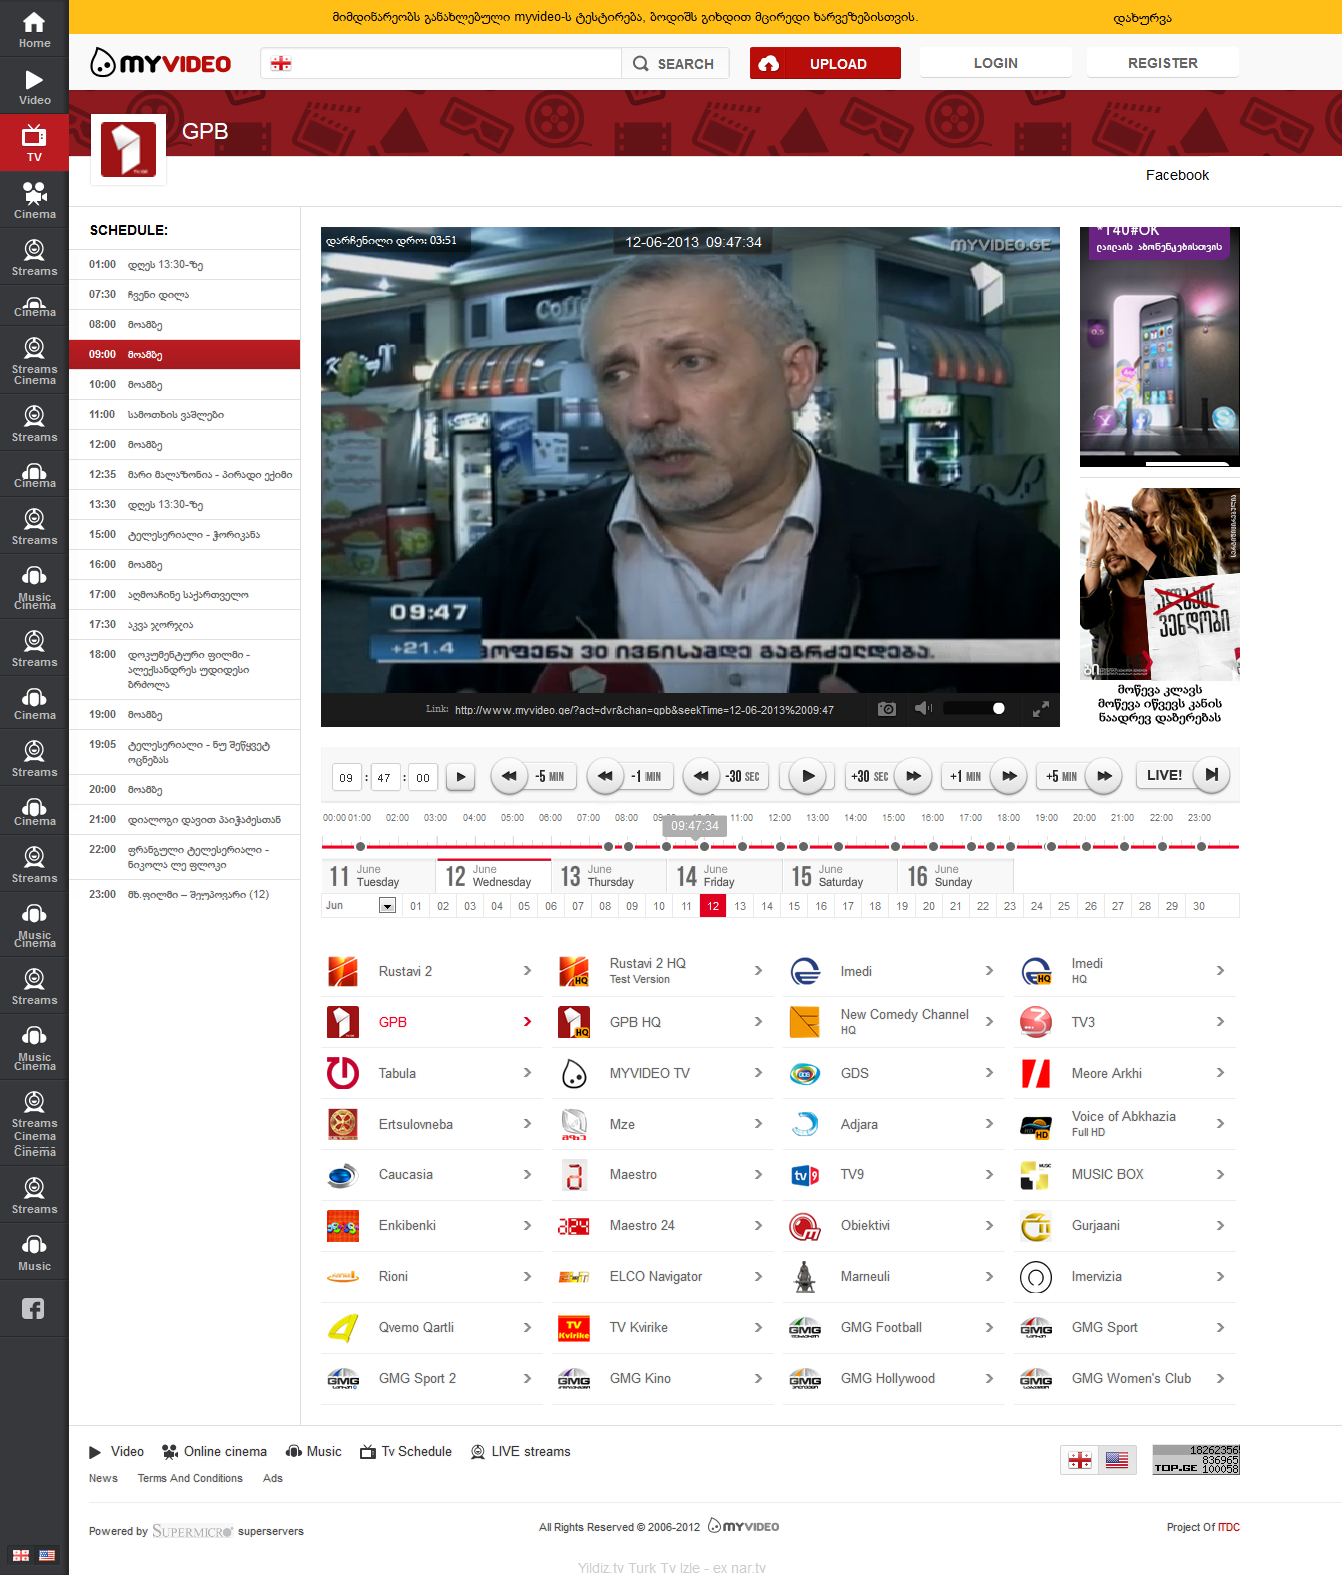Open the Home sidebar icon
Screen dimensions: 1342x1575
coord(34,29)
